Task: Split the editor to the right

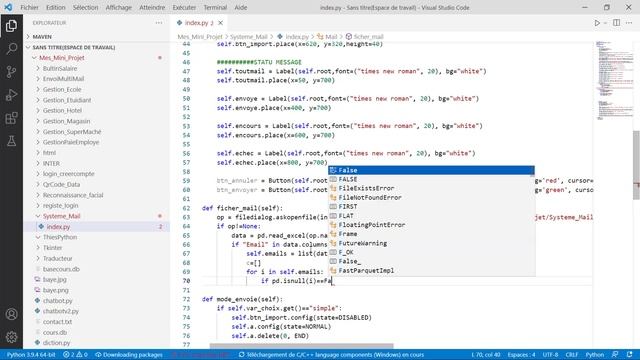Action: 616,23
